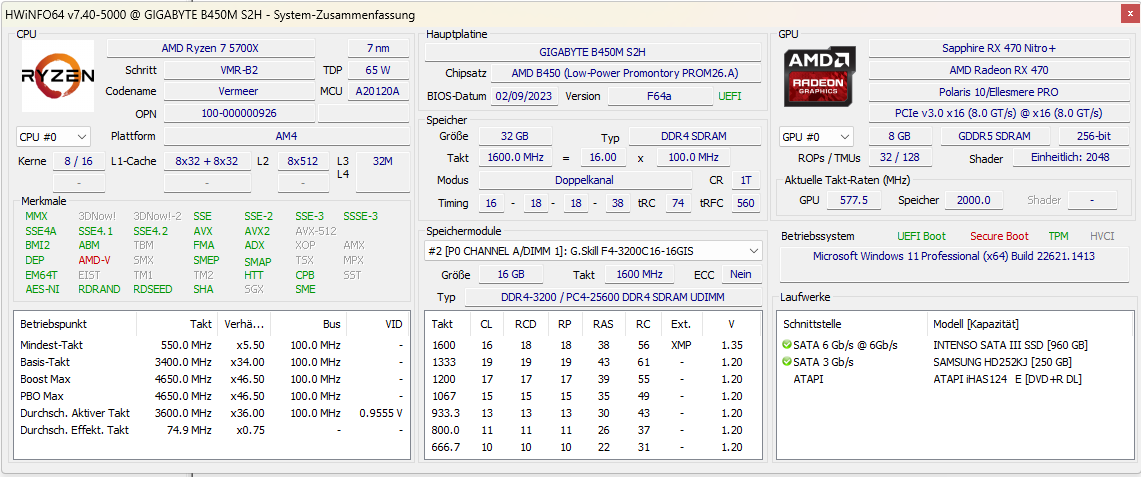Click the BIOS date 02/09/2023 field
This screenshot has width=1141, height=477.
click(x=524, y=97)
